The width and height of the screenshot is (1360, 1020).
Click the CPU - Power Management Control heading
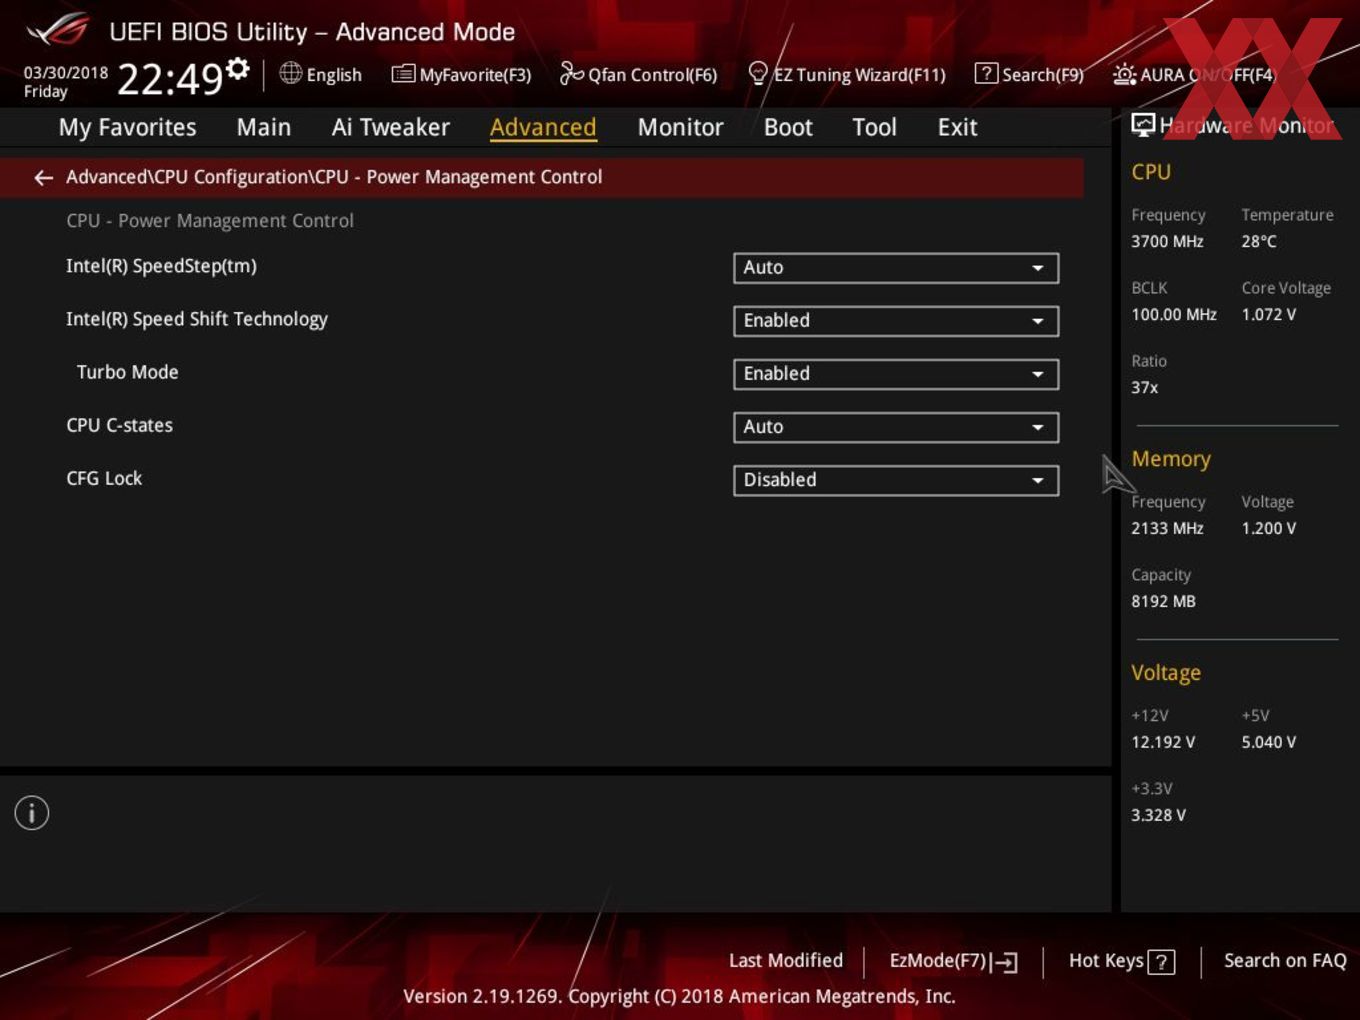[x=210, y=220]
